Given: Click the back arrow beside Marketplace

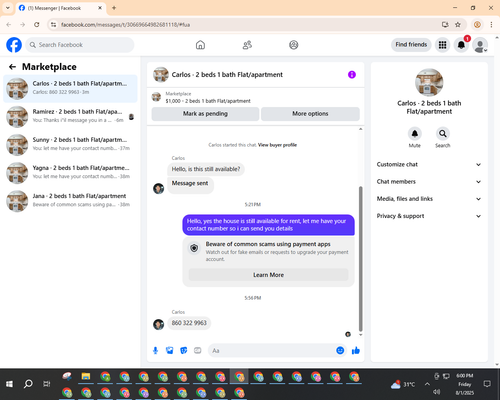Looking at the screenshot, I should pyautogui.click(x=12, y=67).
